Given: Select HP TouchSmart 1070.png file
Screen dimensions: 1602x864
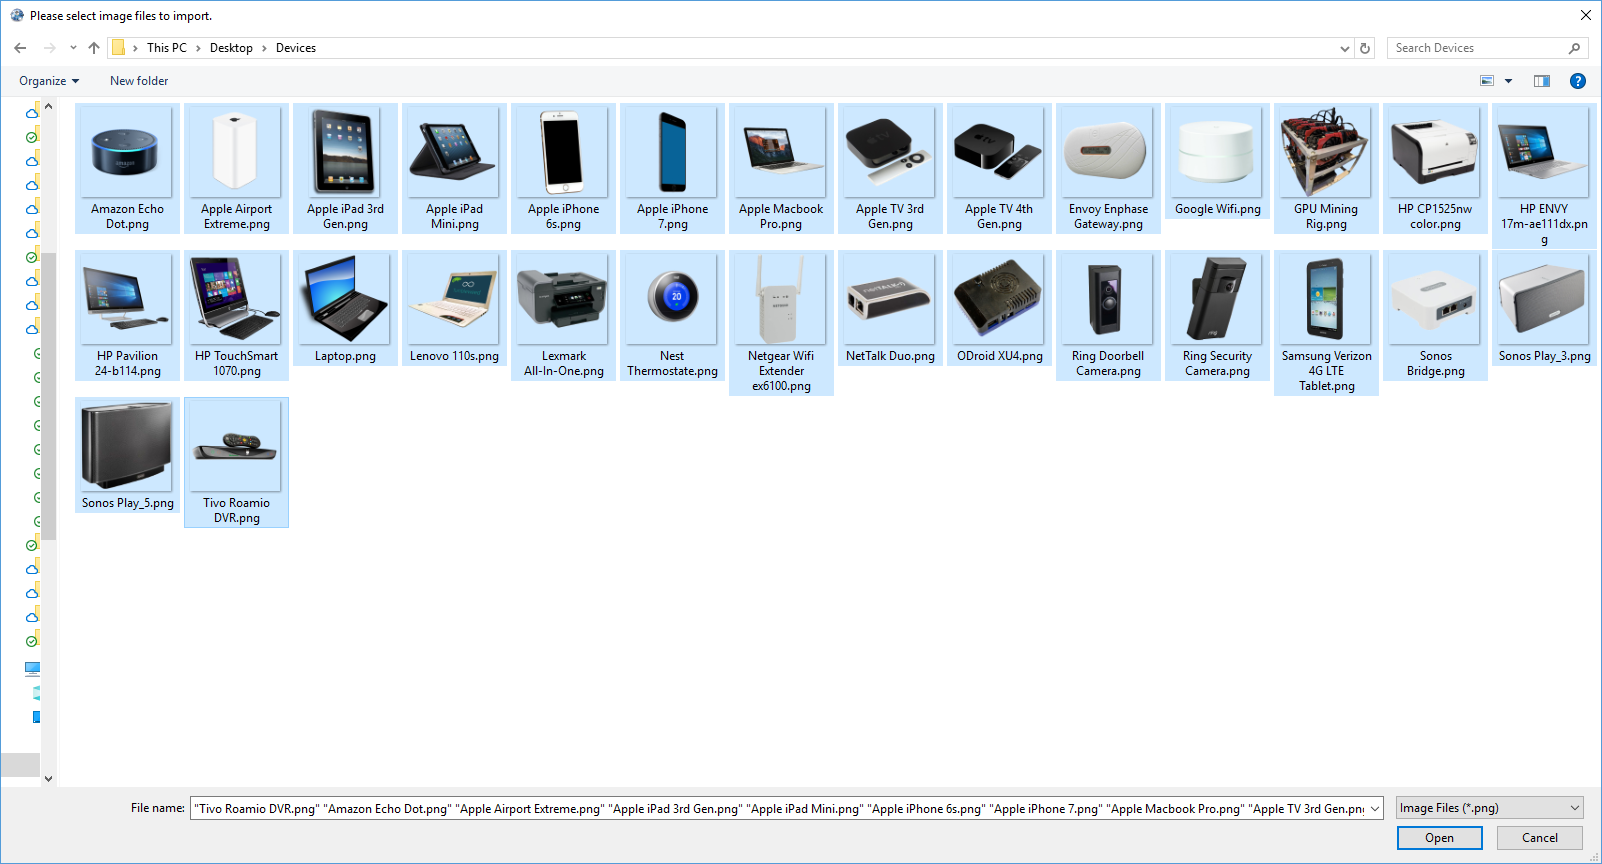Looking at the screenshot, I should point(236,315).
